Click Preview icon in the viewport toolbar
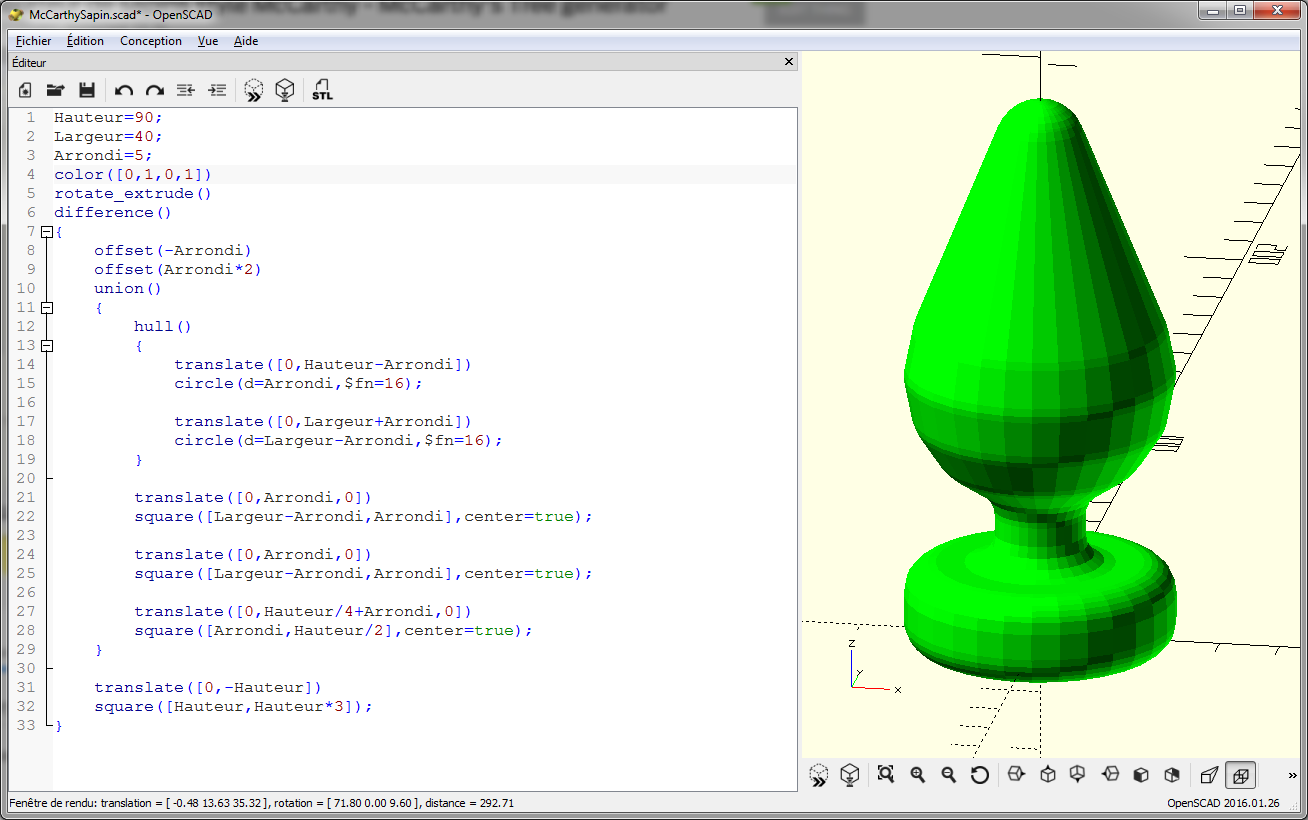The image size is (1308, 820). coord(819,774)
